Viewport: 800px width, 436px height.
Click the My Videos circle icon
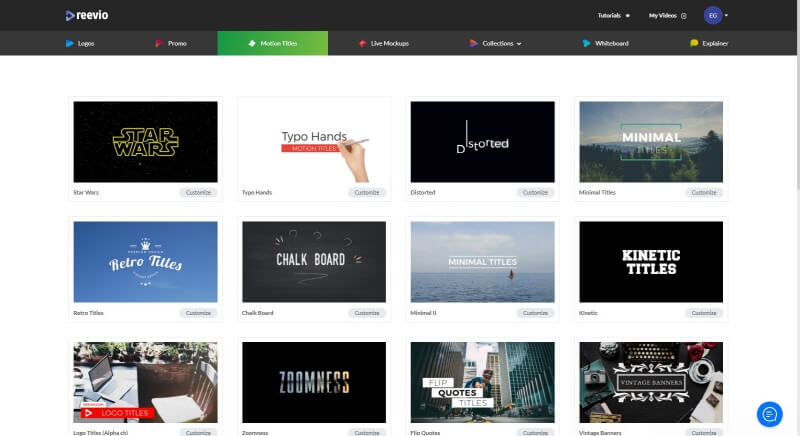click(x=684, y=16)
